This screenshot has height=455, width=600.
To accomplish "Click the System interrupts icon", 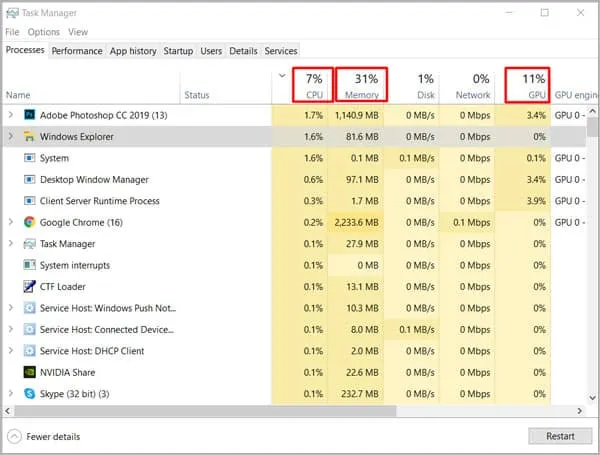I will point(29,265).
